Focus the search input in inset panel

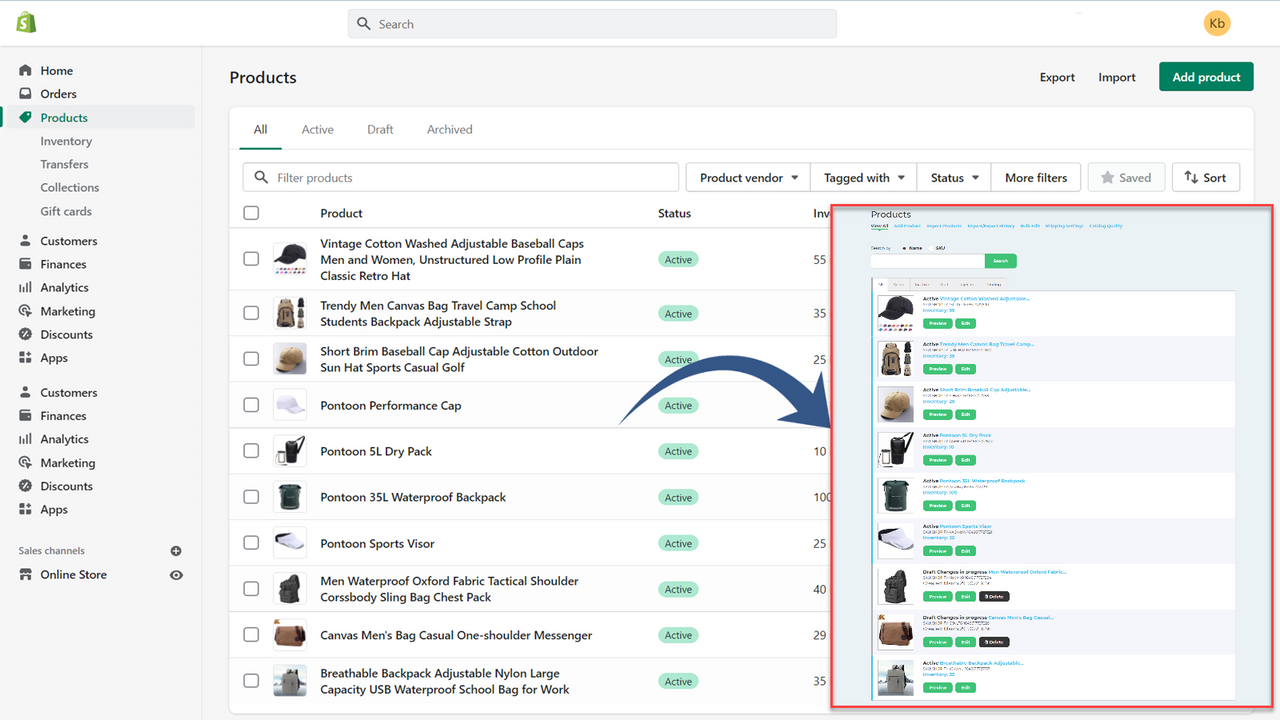[x=928, y=261]
